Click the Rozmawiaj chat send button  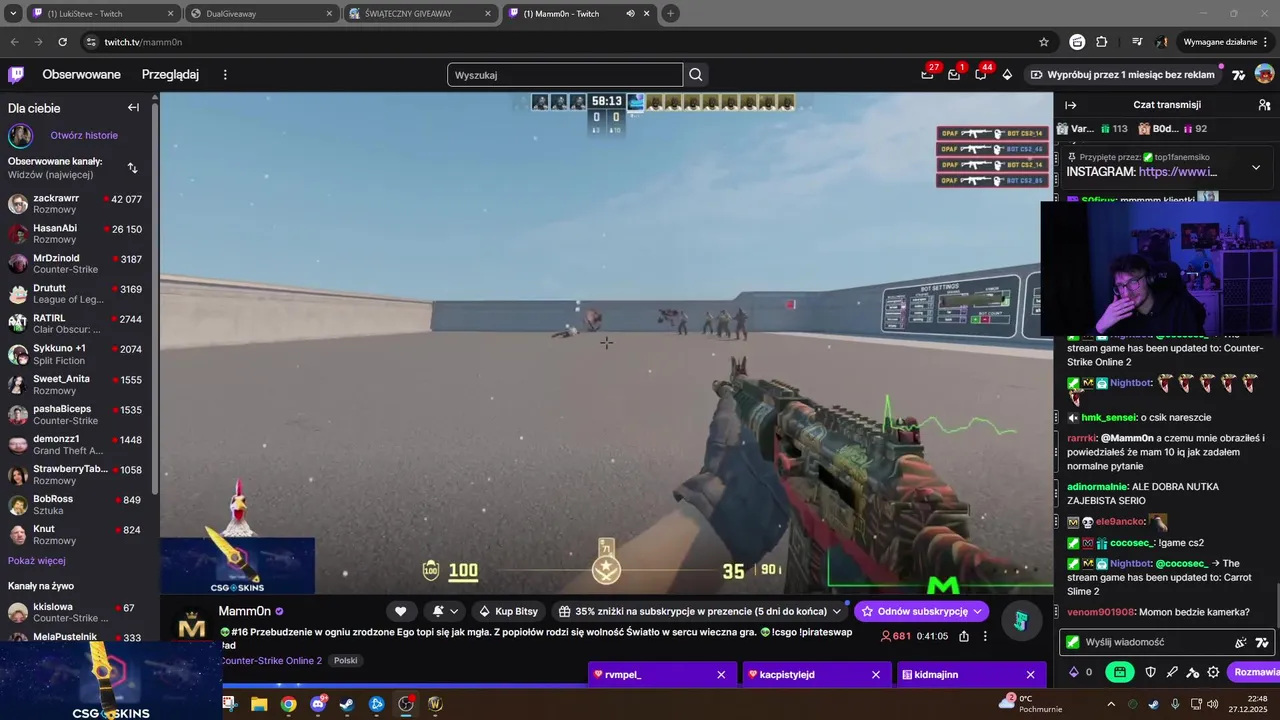tap(1253, 672)
